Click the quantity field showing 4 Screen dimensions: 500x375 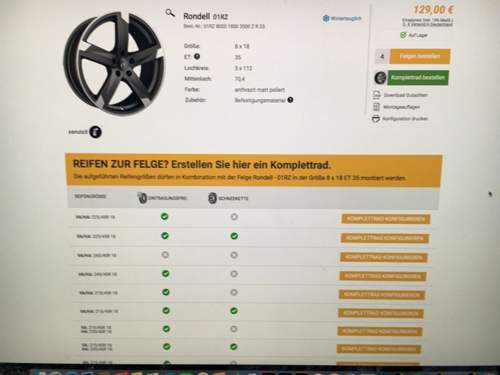pyautogui.click(x=382, y=56)
